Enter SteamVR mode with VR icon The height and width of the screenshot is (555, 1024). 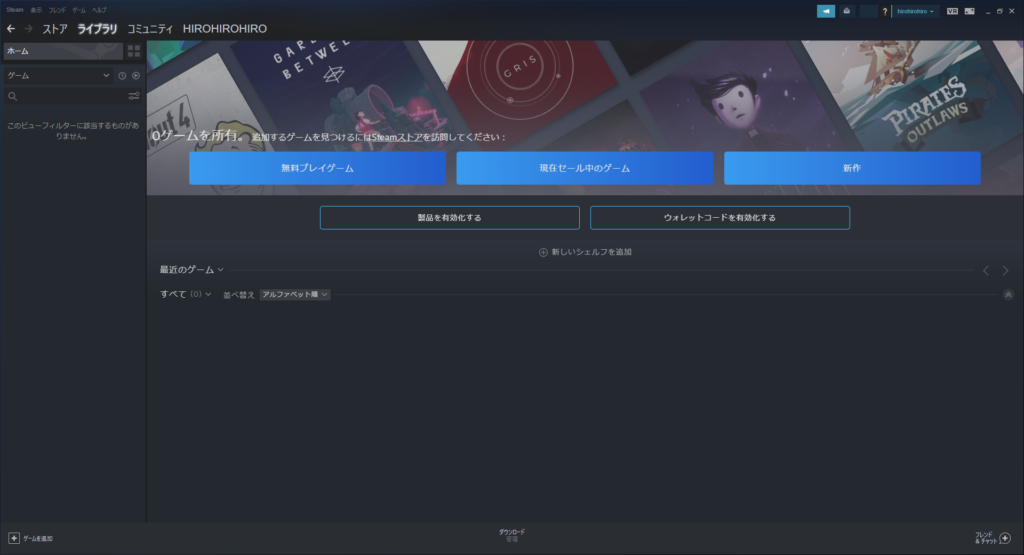[x=952, y=11]
